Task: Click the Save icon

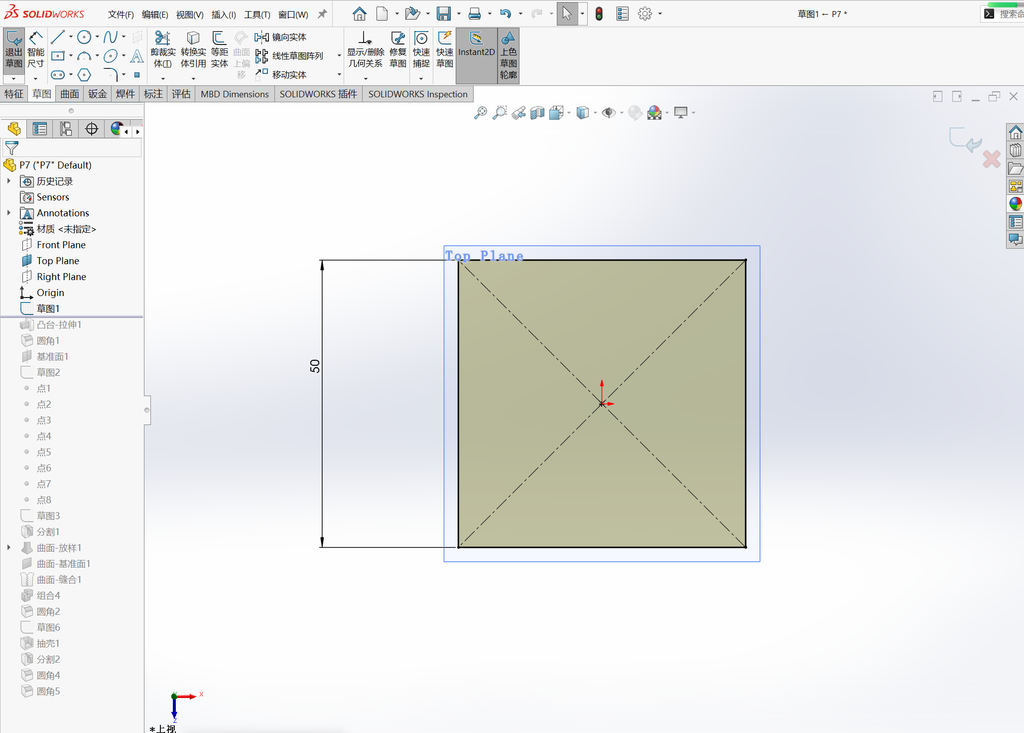Action: pos(444,14)
